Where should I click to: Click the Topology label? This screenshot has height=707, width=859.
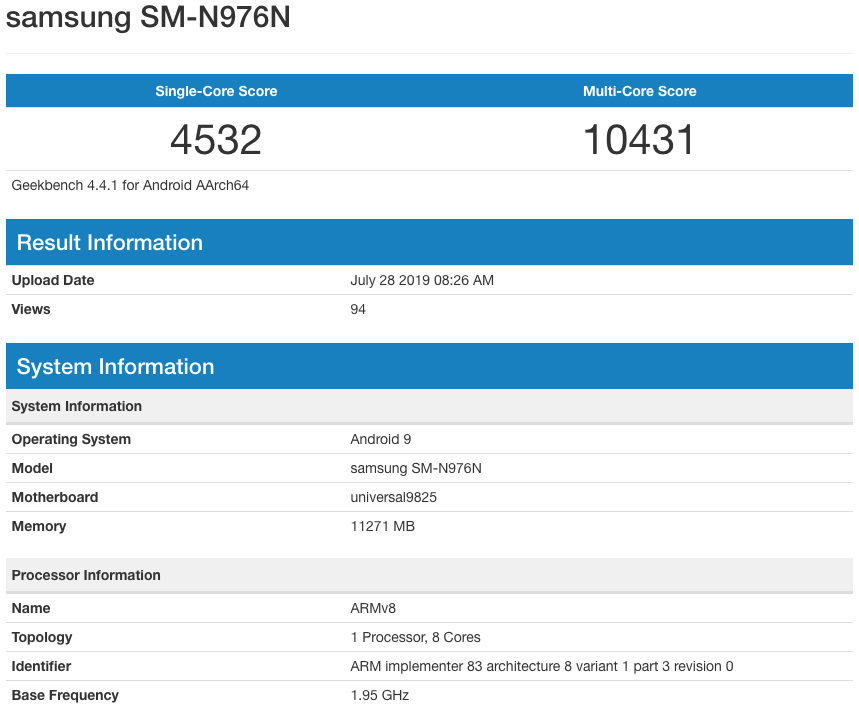[42, 637]
